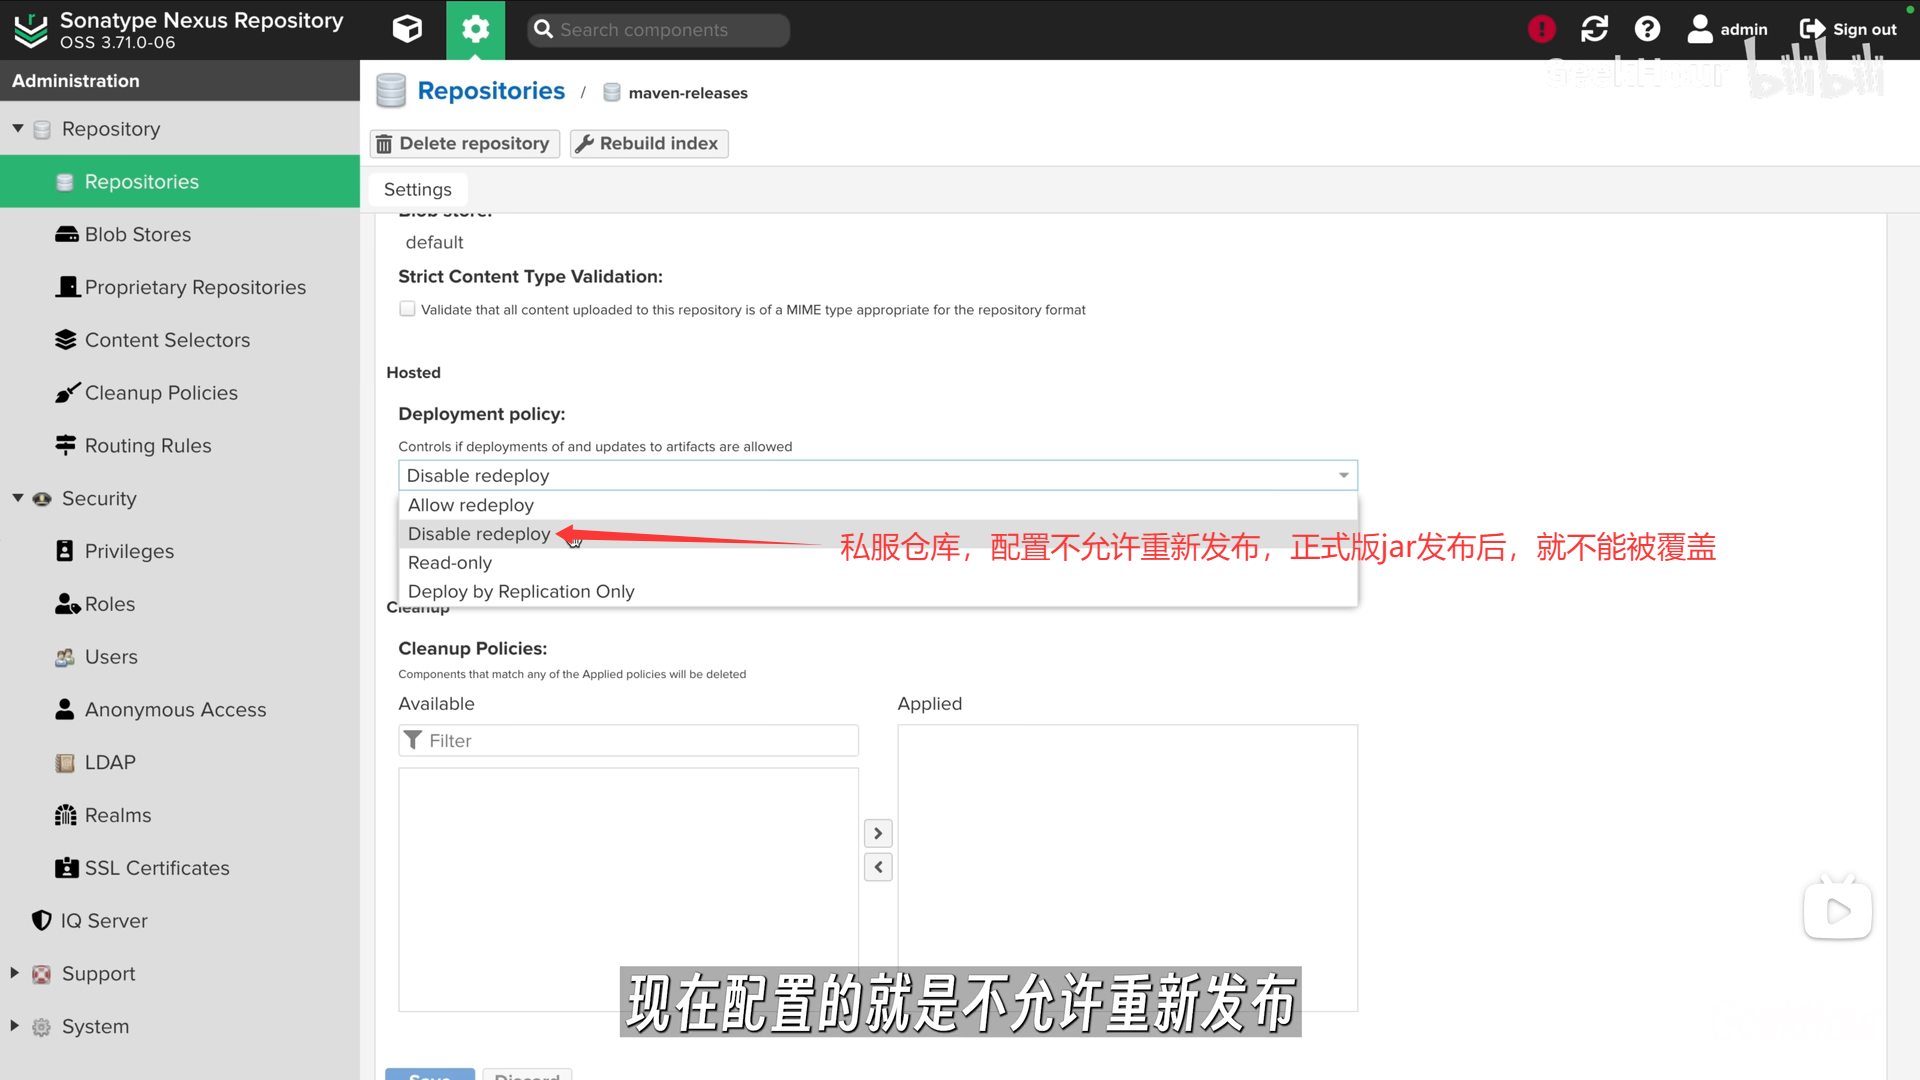Click the red health alert icon
The height and width of the screenshot is (1080, 1920).
coord(1542,29)
